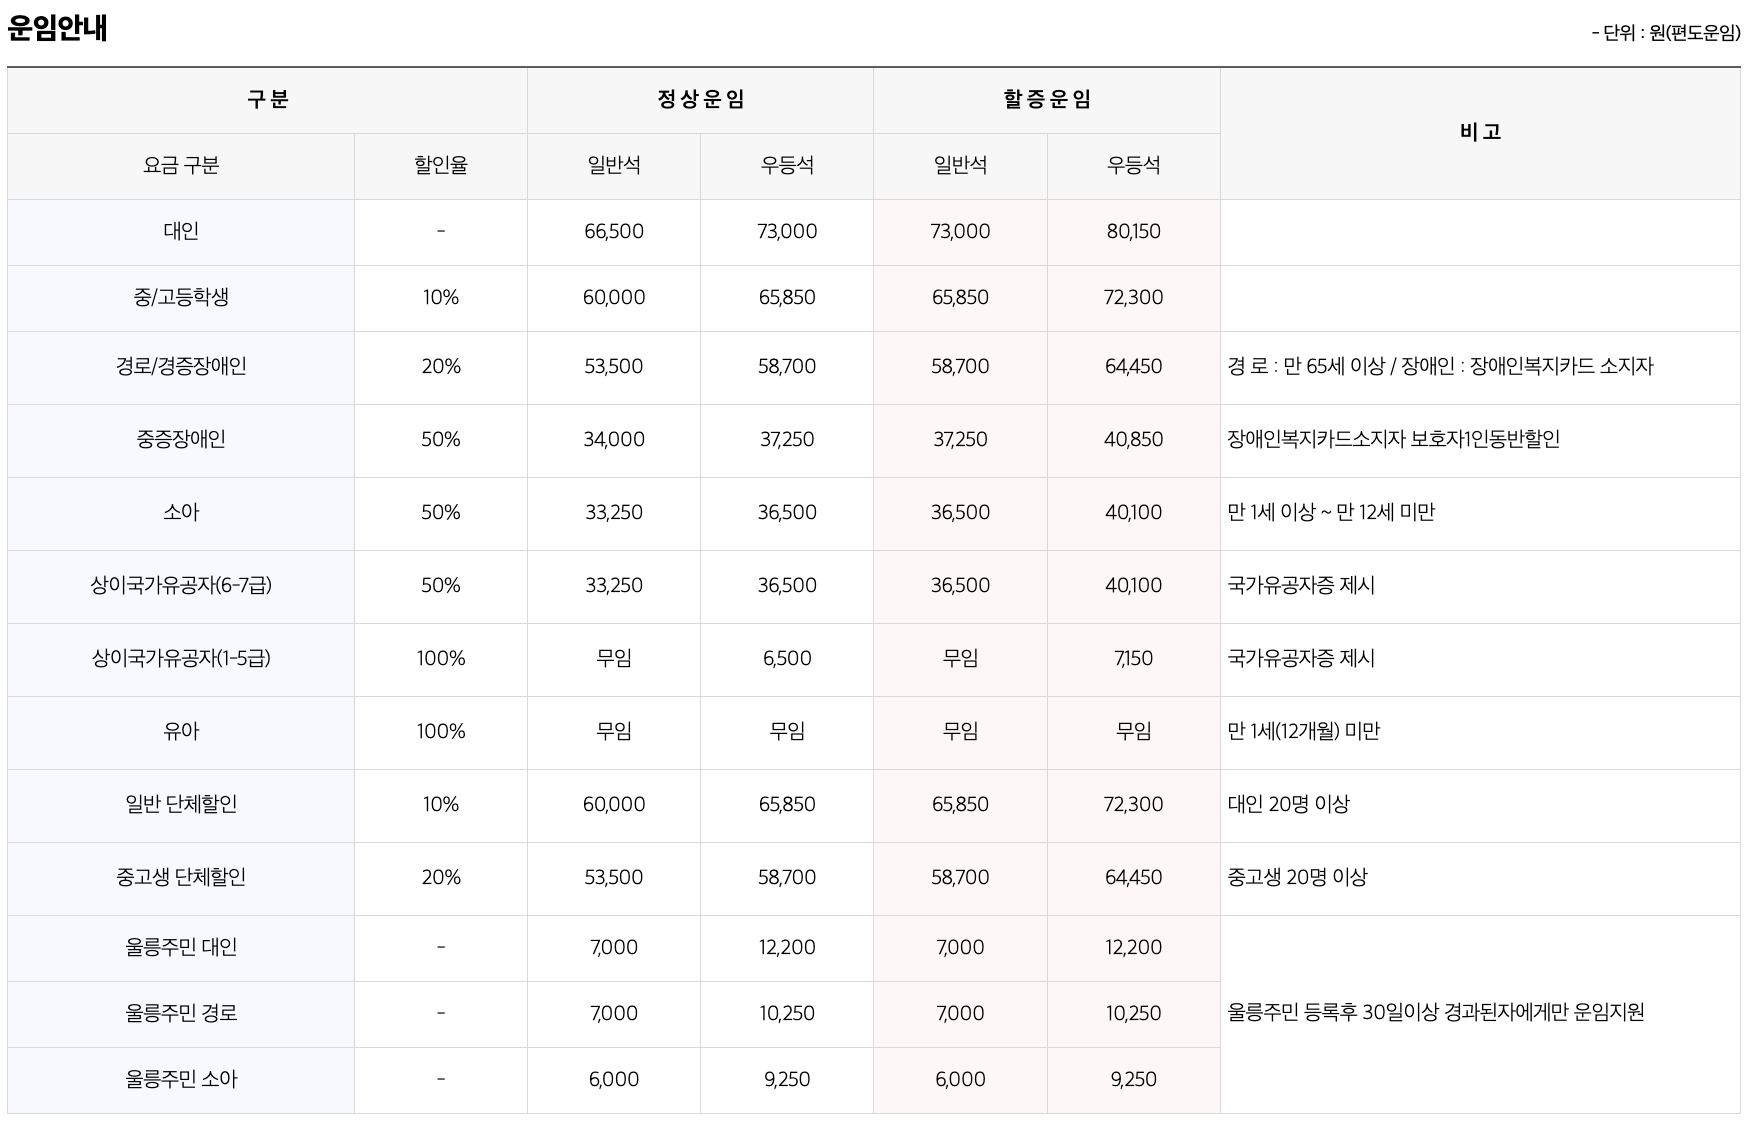1748x1122 pixels.
Task: Select the 우등석 header under 할증운임
Action: (x=1134, y=165)
